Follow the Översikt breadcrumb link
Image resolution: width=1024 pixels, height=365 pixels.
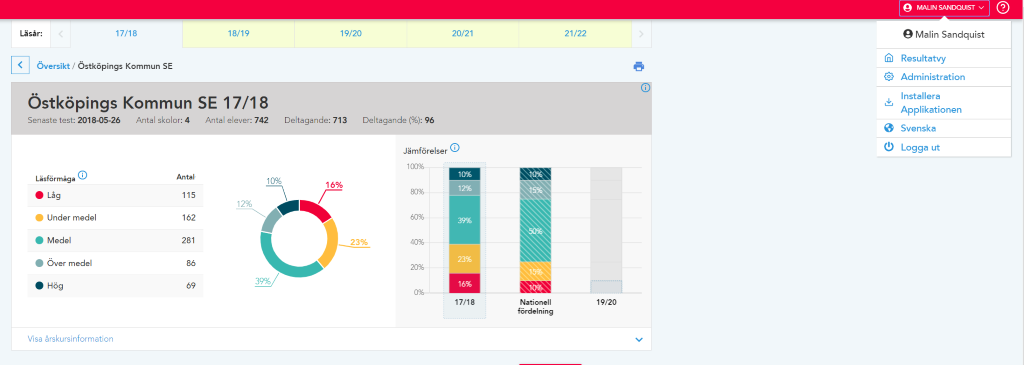[x=53, y=66]
